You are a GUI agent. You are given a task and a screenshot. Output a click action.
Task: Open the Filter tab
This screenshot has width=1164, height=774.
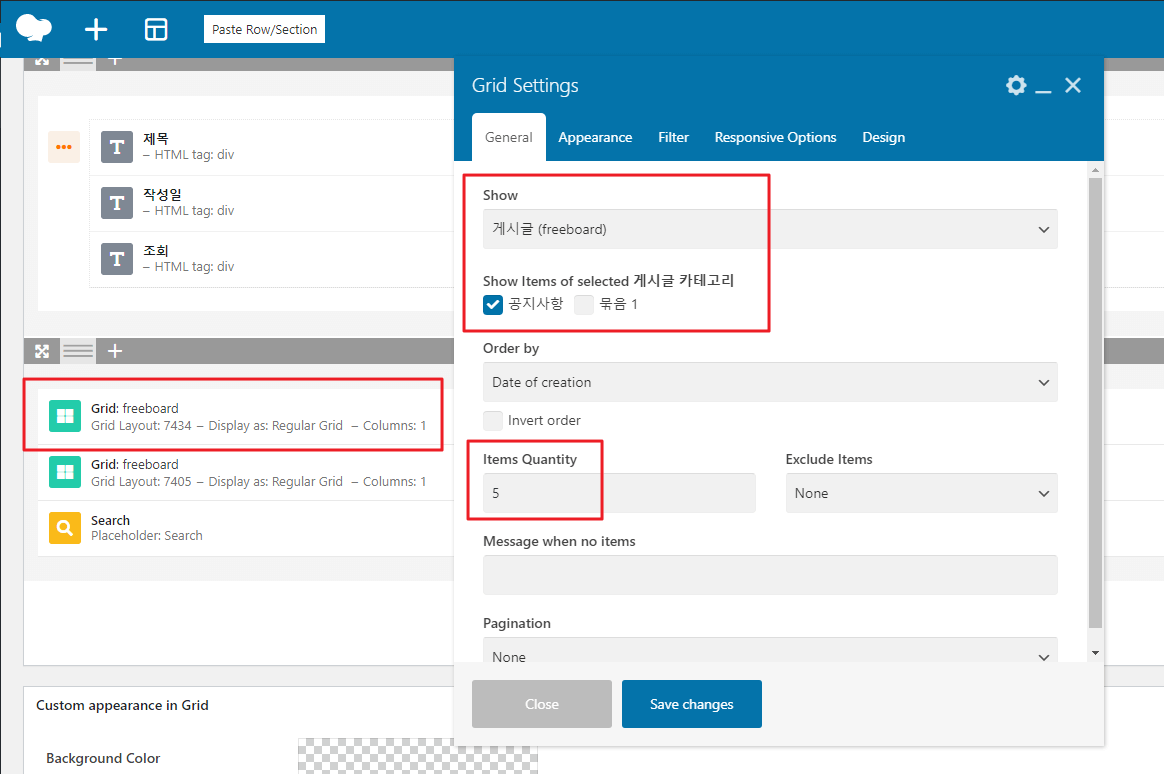click(x=673, y=137)
